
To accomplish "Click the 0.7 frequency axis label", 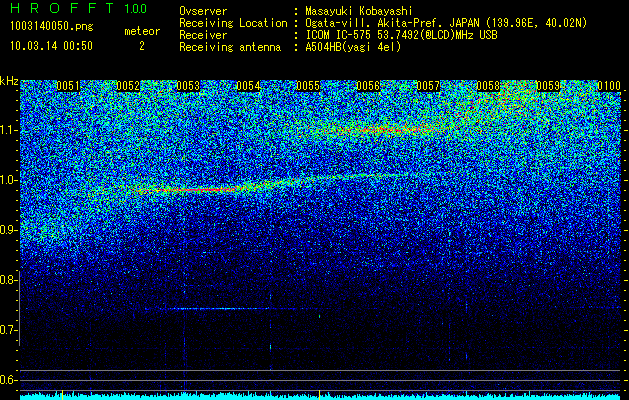I will 9,330.
